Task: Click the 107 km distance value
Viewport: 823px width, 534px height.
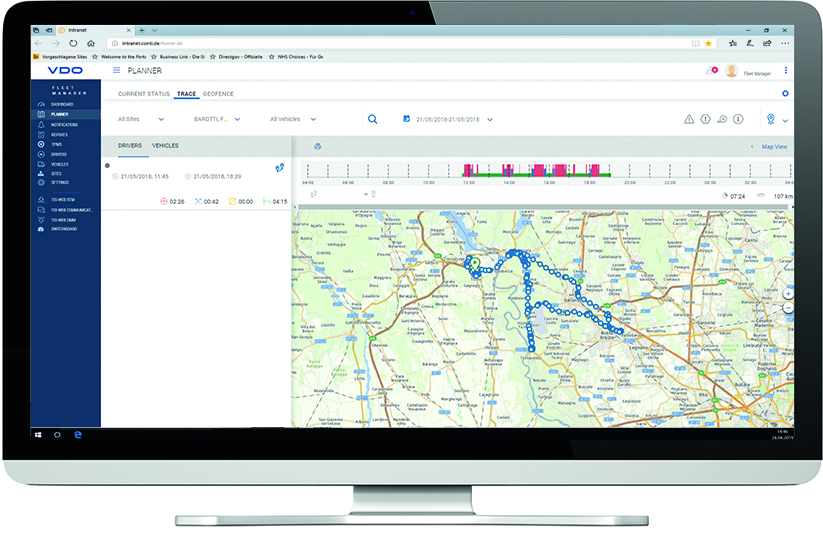Action: 782,196
